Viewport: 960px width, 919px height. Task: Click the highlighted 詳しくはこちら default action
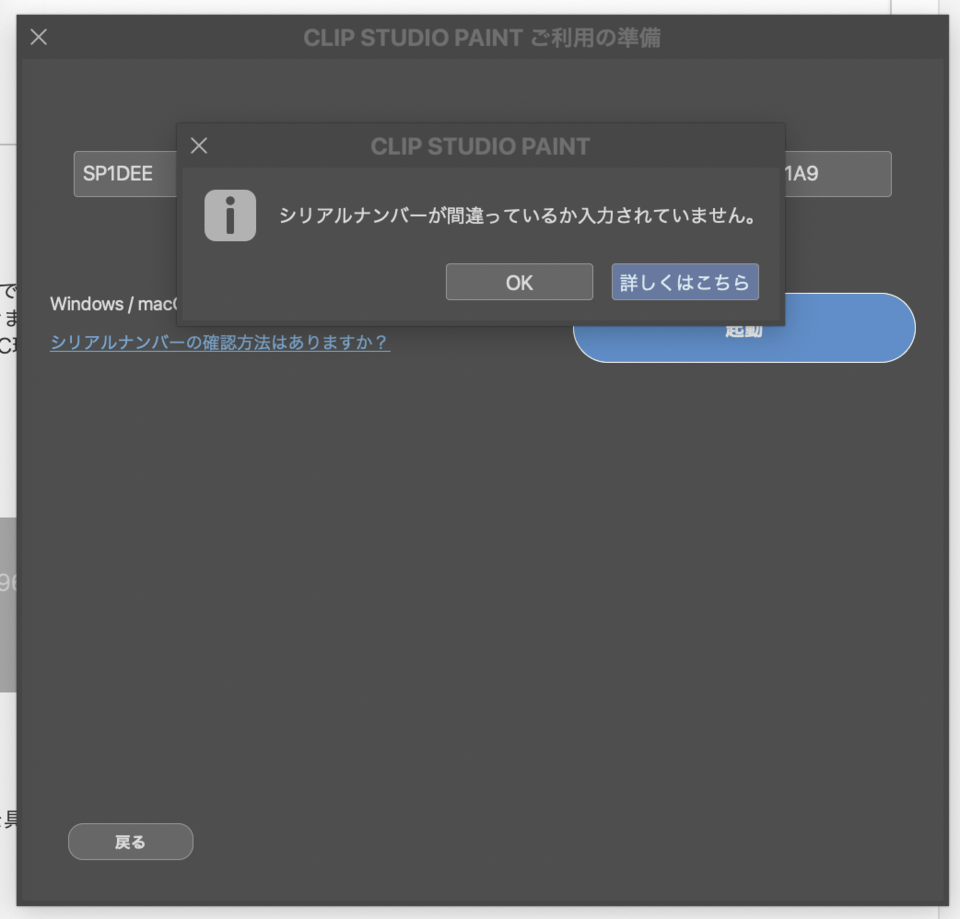684,281
